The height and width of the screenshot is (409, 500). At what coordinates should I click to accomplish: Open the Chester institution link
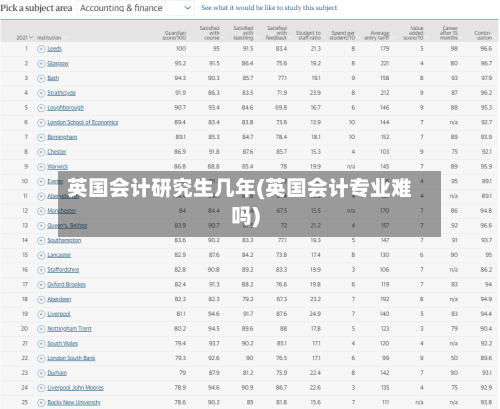pos(57,152)
